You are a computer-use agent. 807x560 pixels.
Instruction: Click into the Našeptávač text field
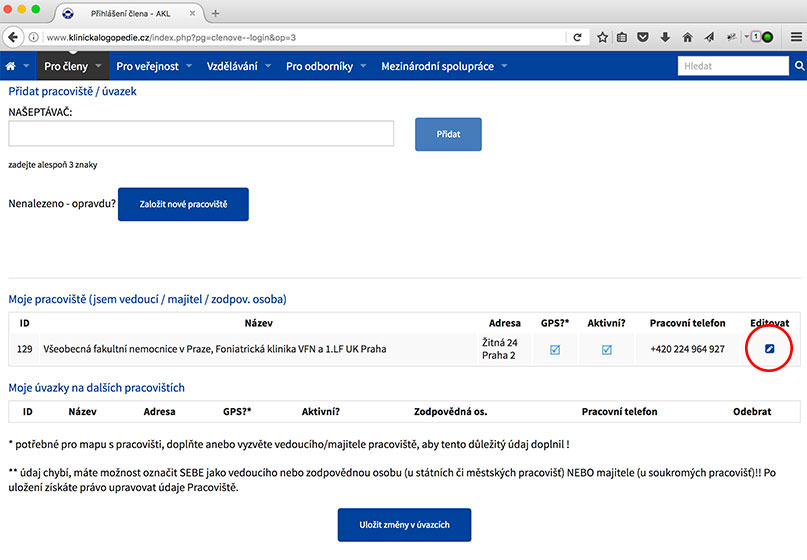tap(201, 134)
